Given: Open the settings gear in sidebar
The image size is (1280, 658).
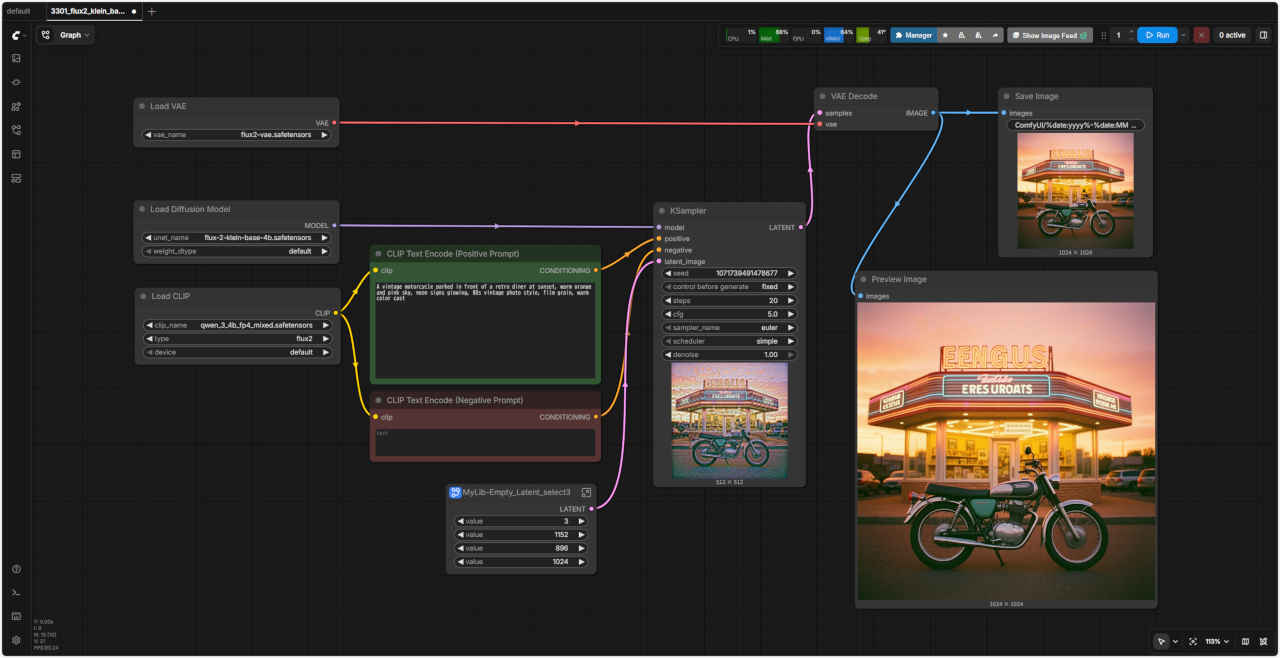Looking at the screenshot, I should pyautogui.click(x=16, y=640).
